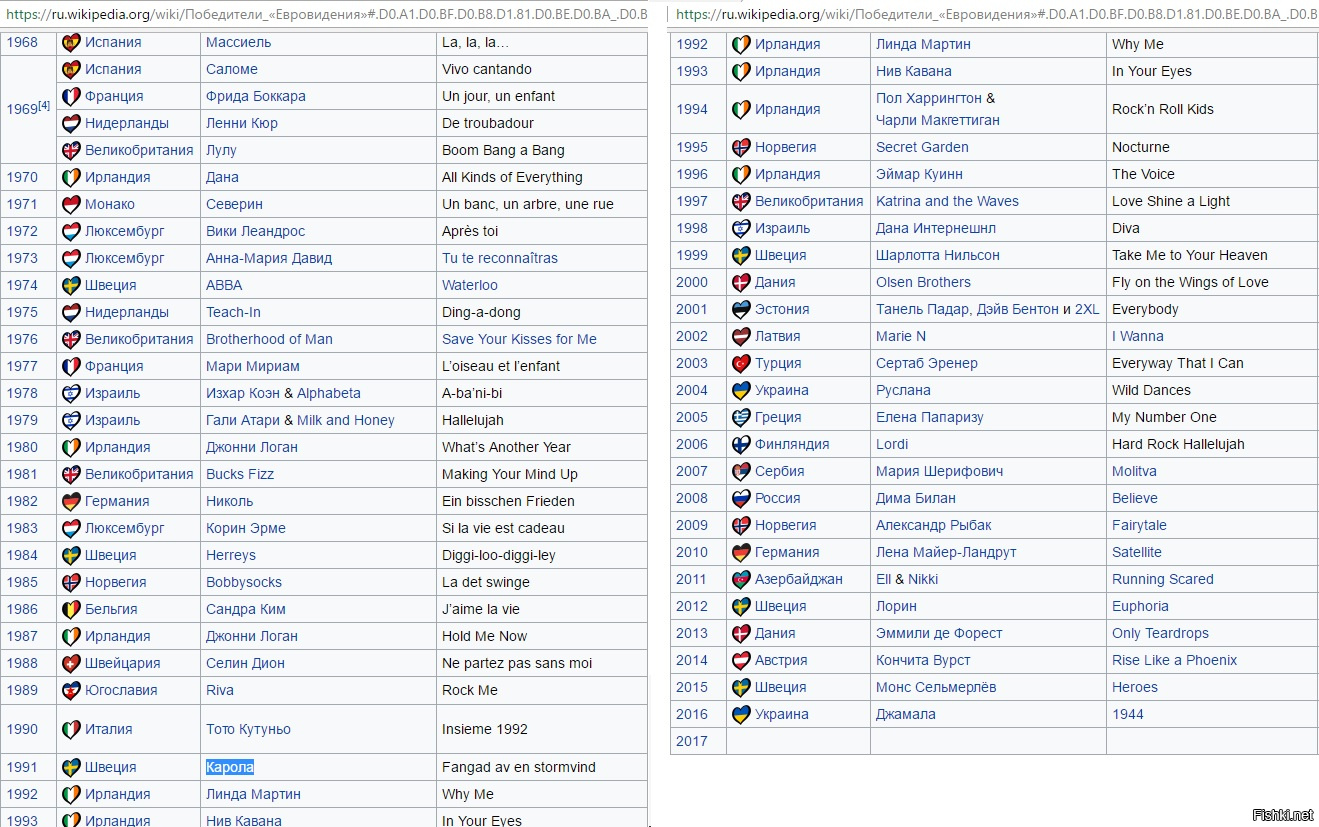1319x827 pixels.
Task: Follow the 2017 year link in the empty row
Action: (x=691, y=742)
